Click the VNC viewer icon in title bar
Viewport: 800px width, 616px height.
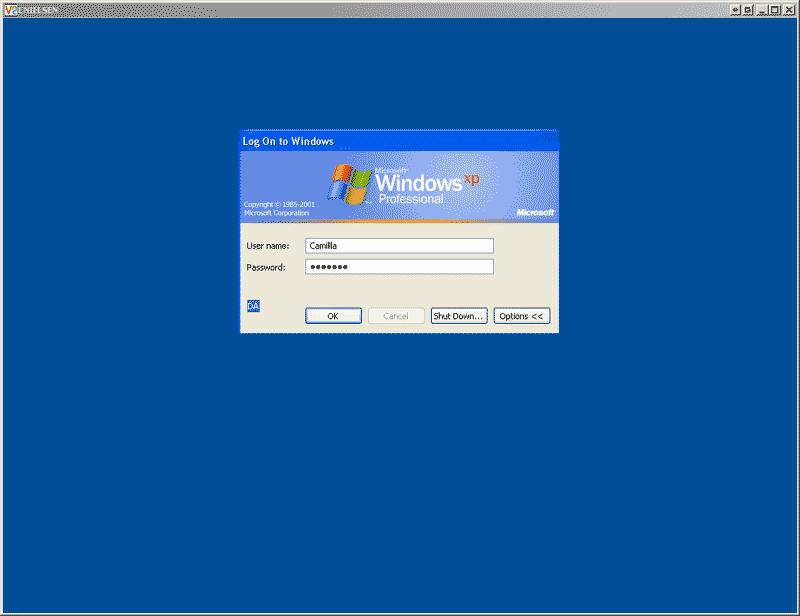[x=11, y=10]
